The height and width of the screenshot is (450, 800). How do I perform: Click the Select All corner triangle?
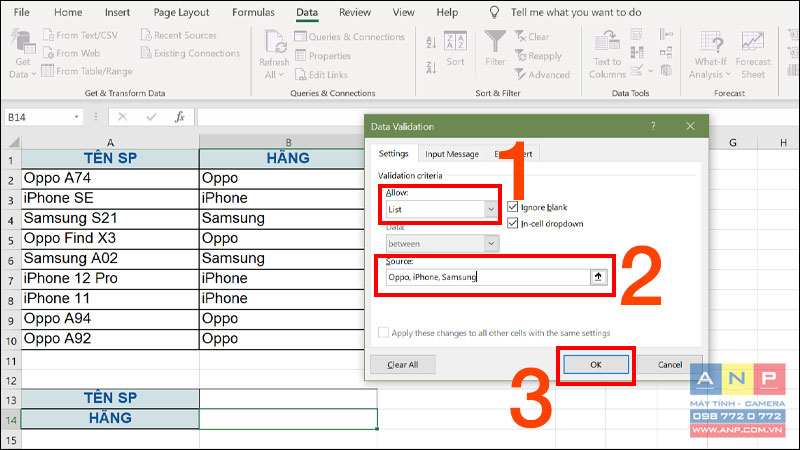coord(13,142)
